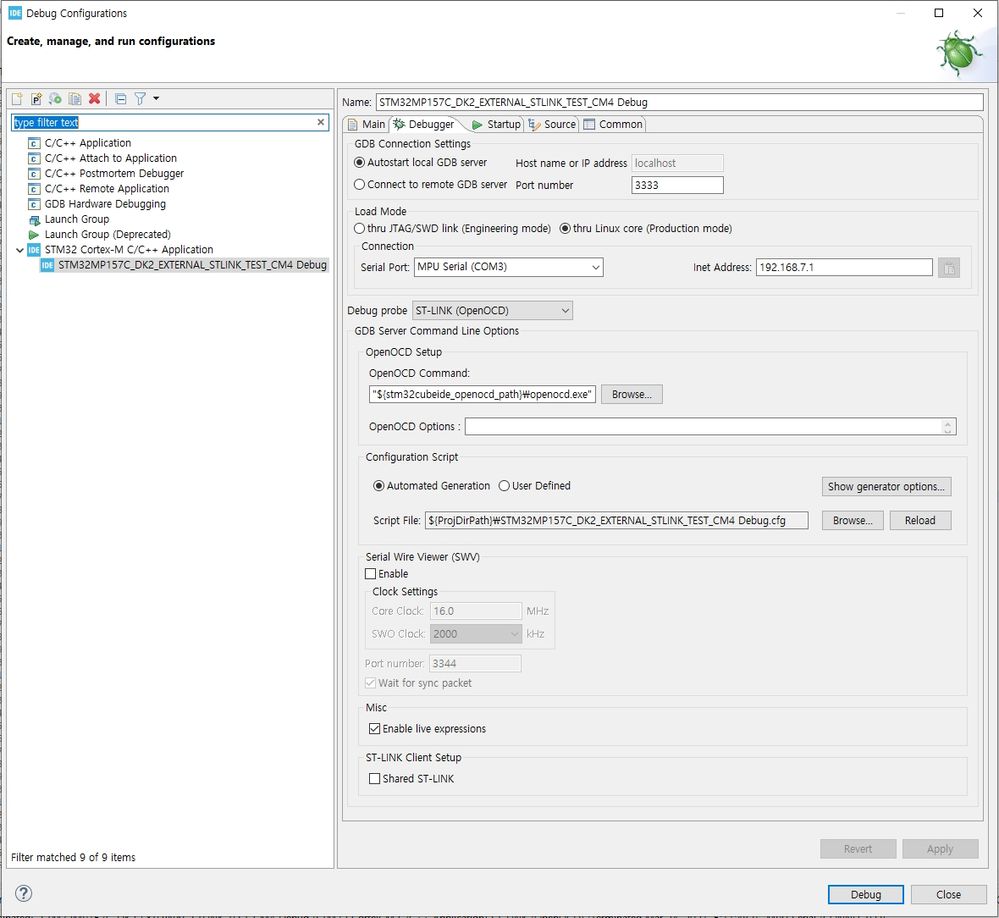Select C/C++ Remote Application item

pyautogui.click(x=106, y=189)
